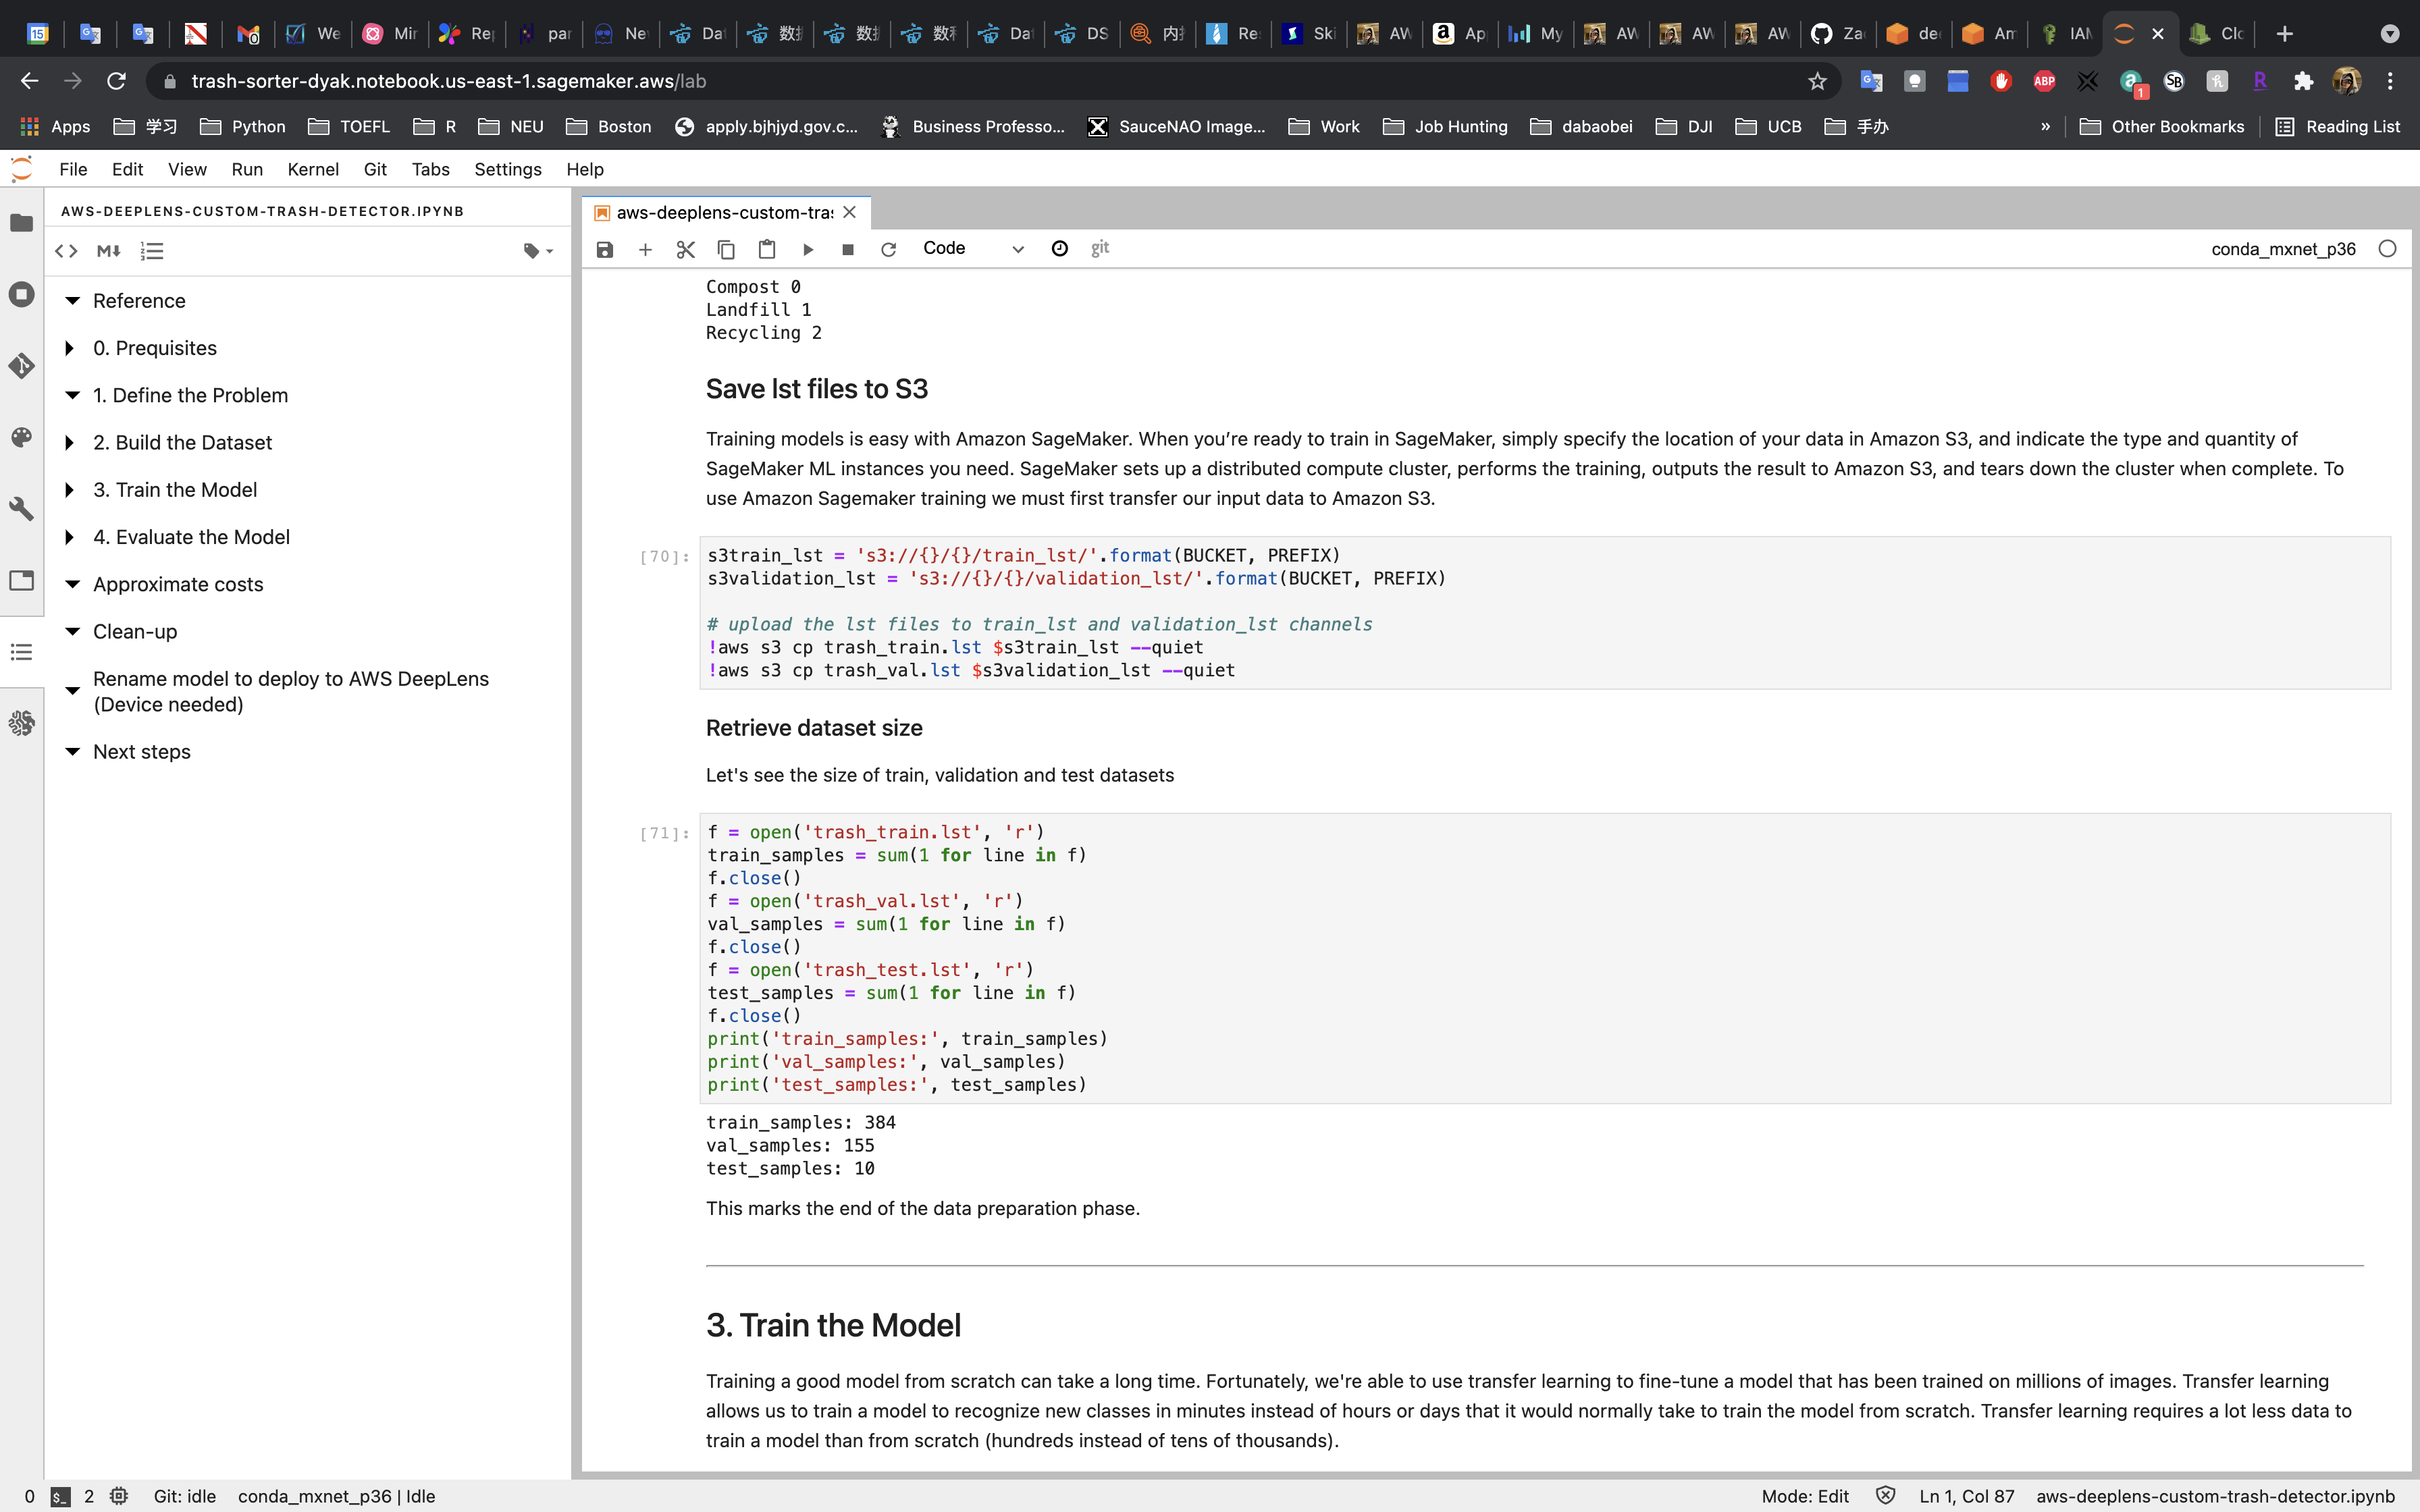2420x1512 pixels.
Task: Paste cell using the clipboard icon
Action: click(x=767, y=249)
